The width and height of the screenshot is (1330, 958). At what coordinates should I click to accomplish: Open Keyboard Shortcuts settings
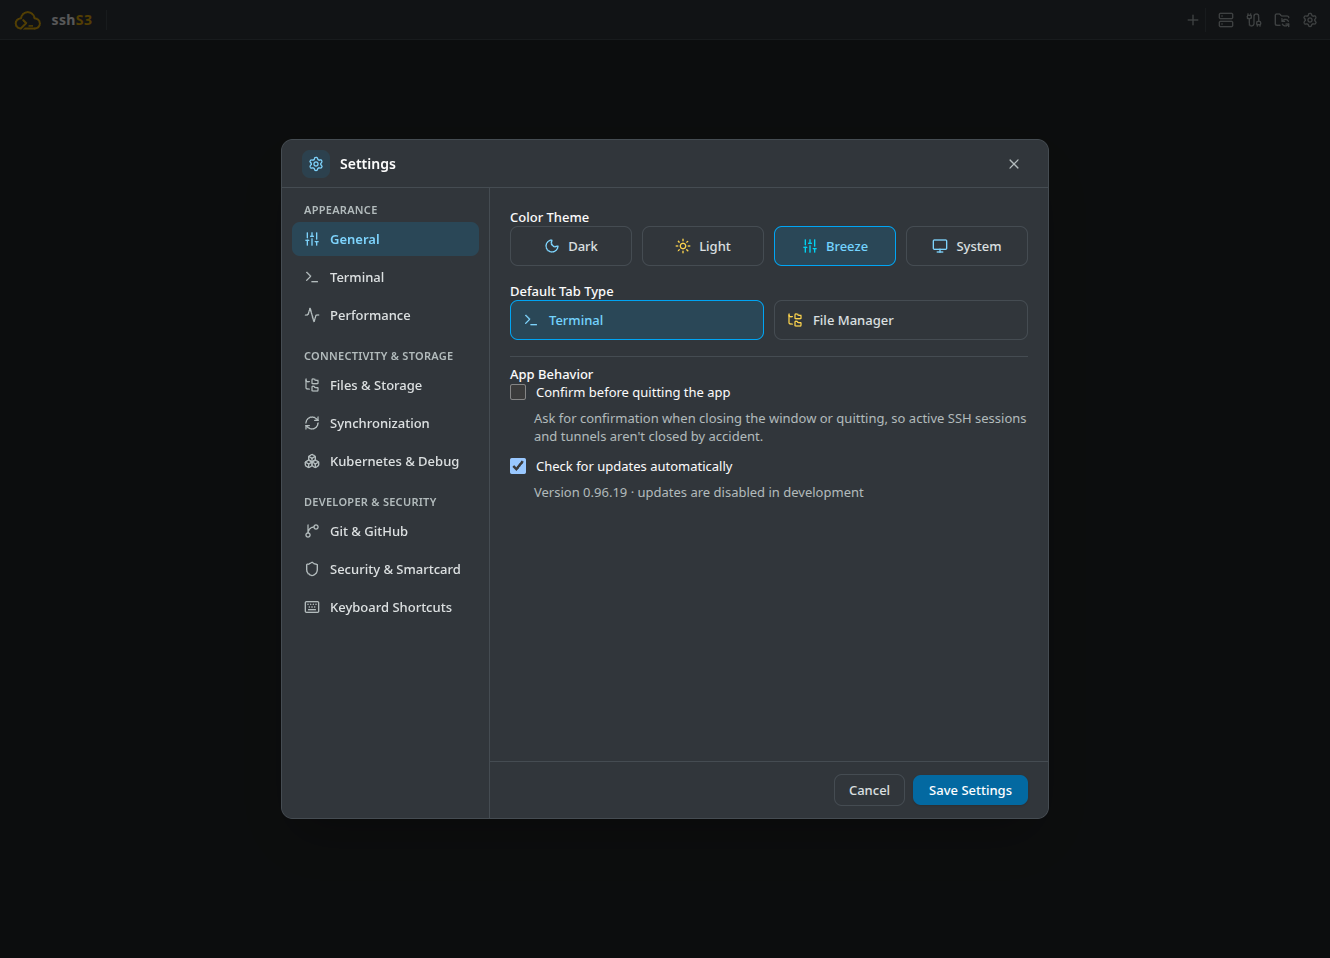click(385, 607)
